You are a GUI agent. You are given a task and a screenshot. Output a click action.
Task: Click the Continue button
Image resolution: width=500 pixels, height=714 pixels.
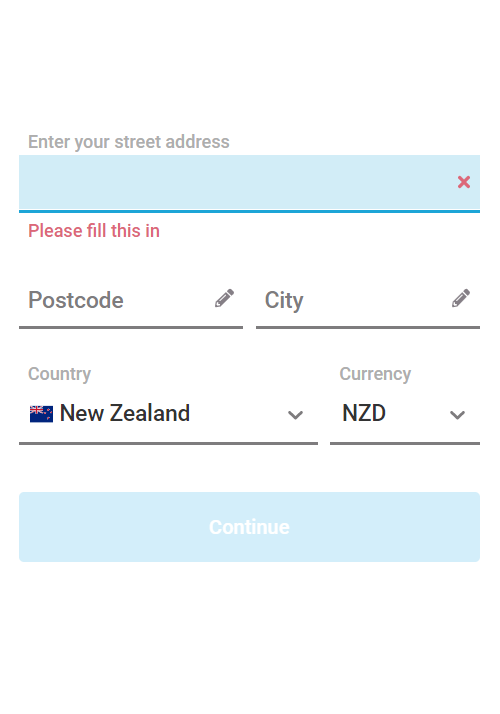250,527
